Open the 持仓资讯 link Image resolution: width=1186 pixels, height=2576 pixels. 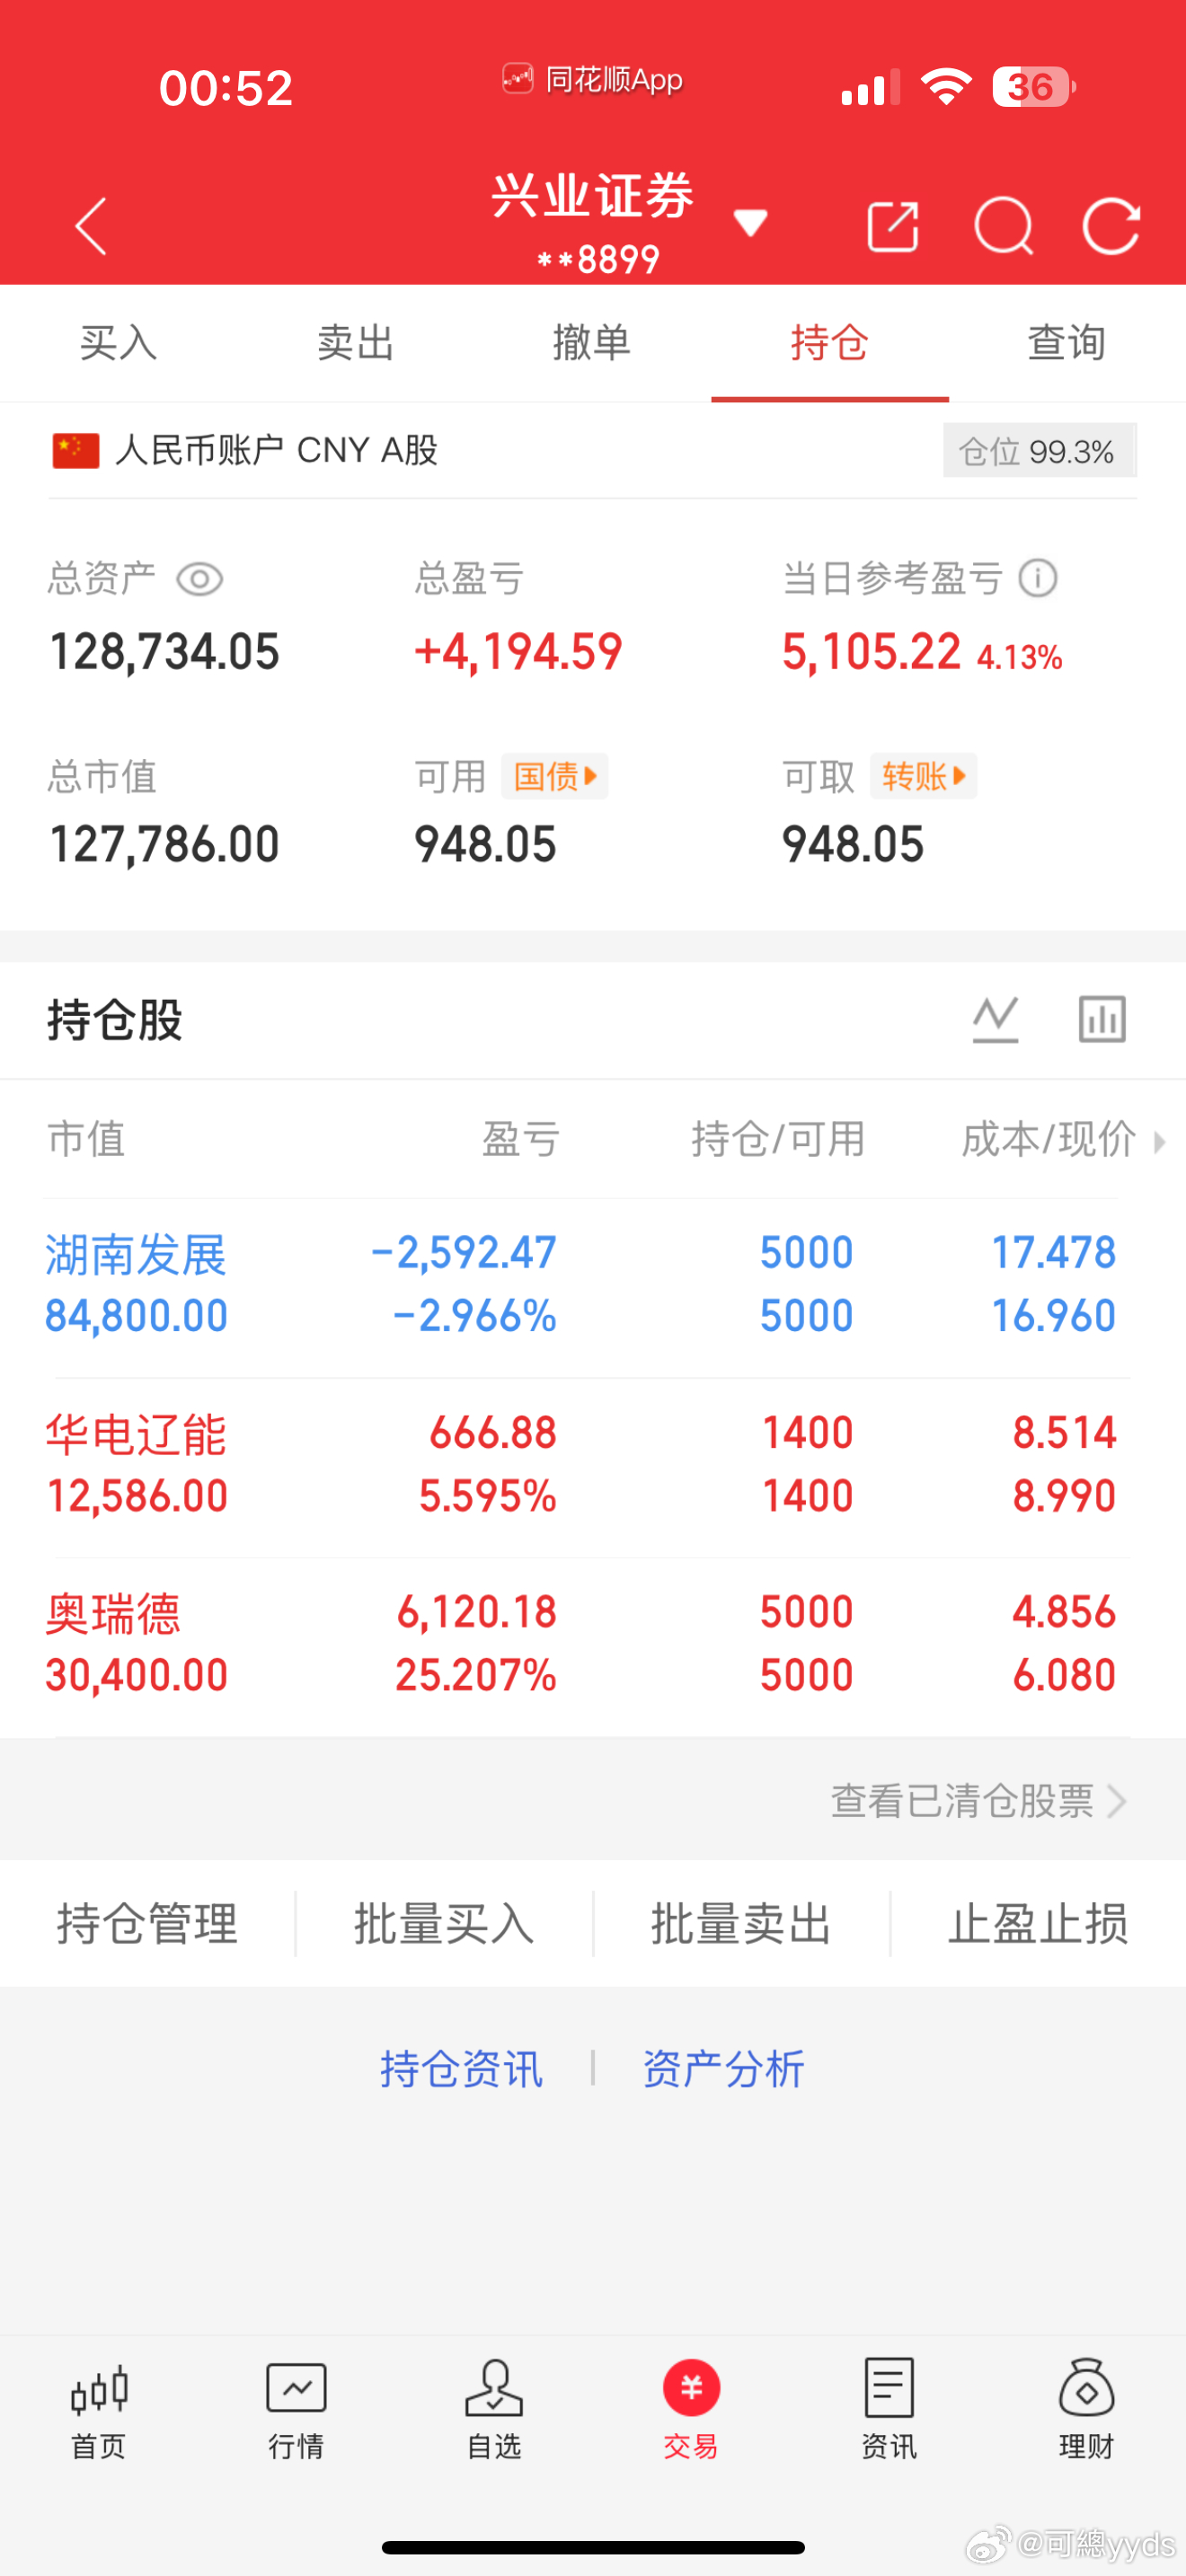point(461,2069)
